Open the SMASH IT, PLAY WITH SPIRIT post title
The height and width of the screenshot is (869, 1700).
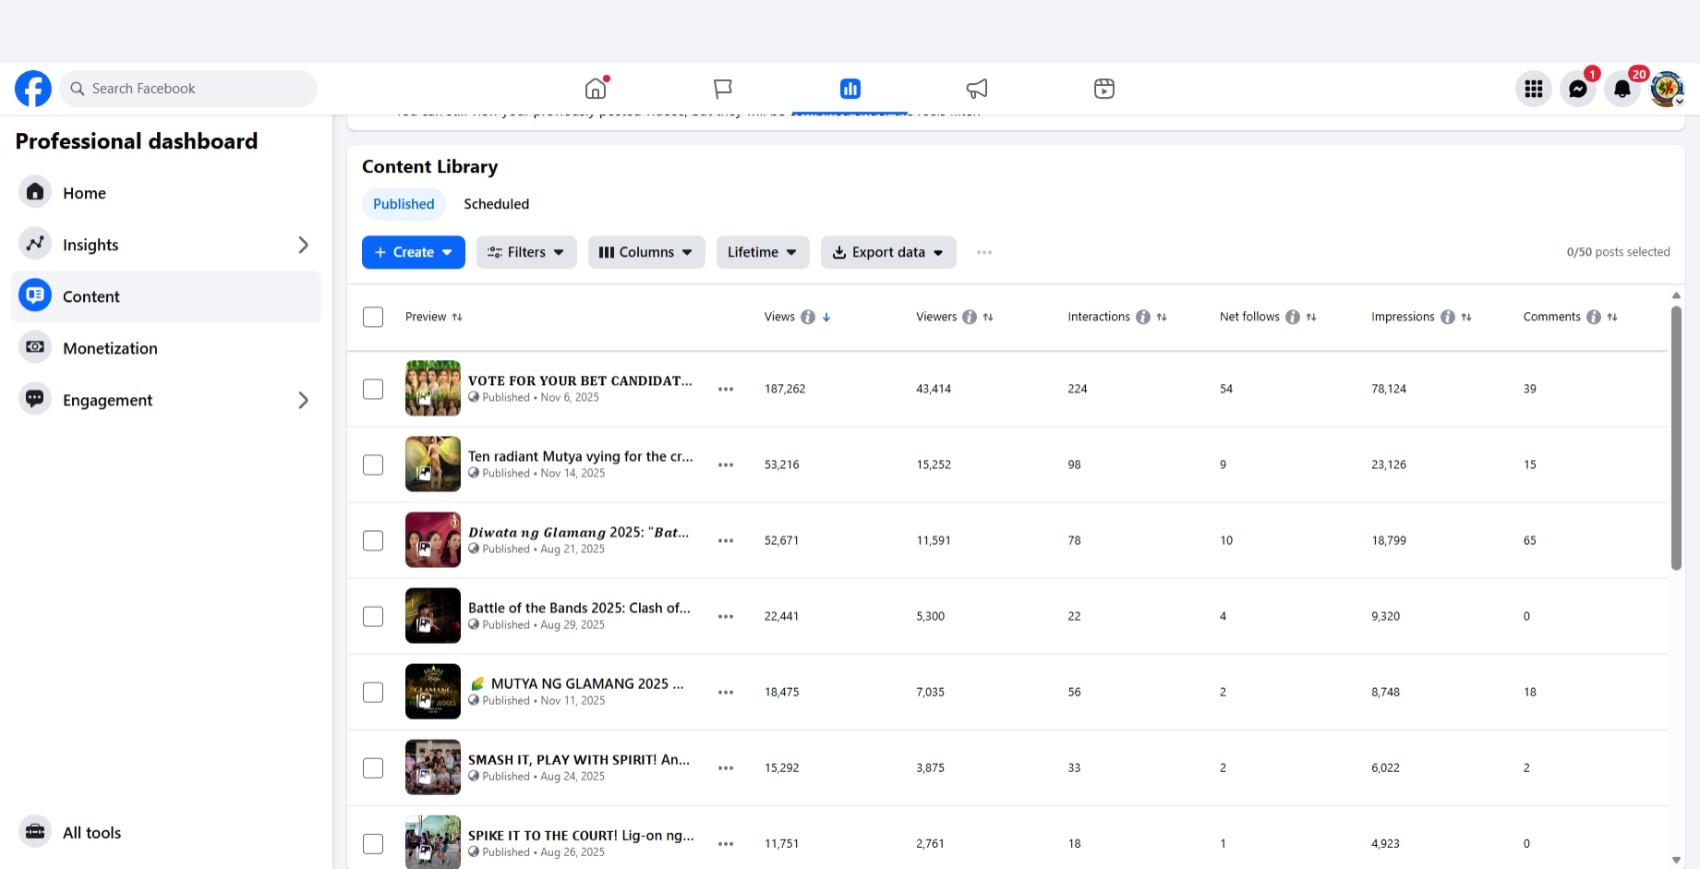579,760
